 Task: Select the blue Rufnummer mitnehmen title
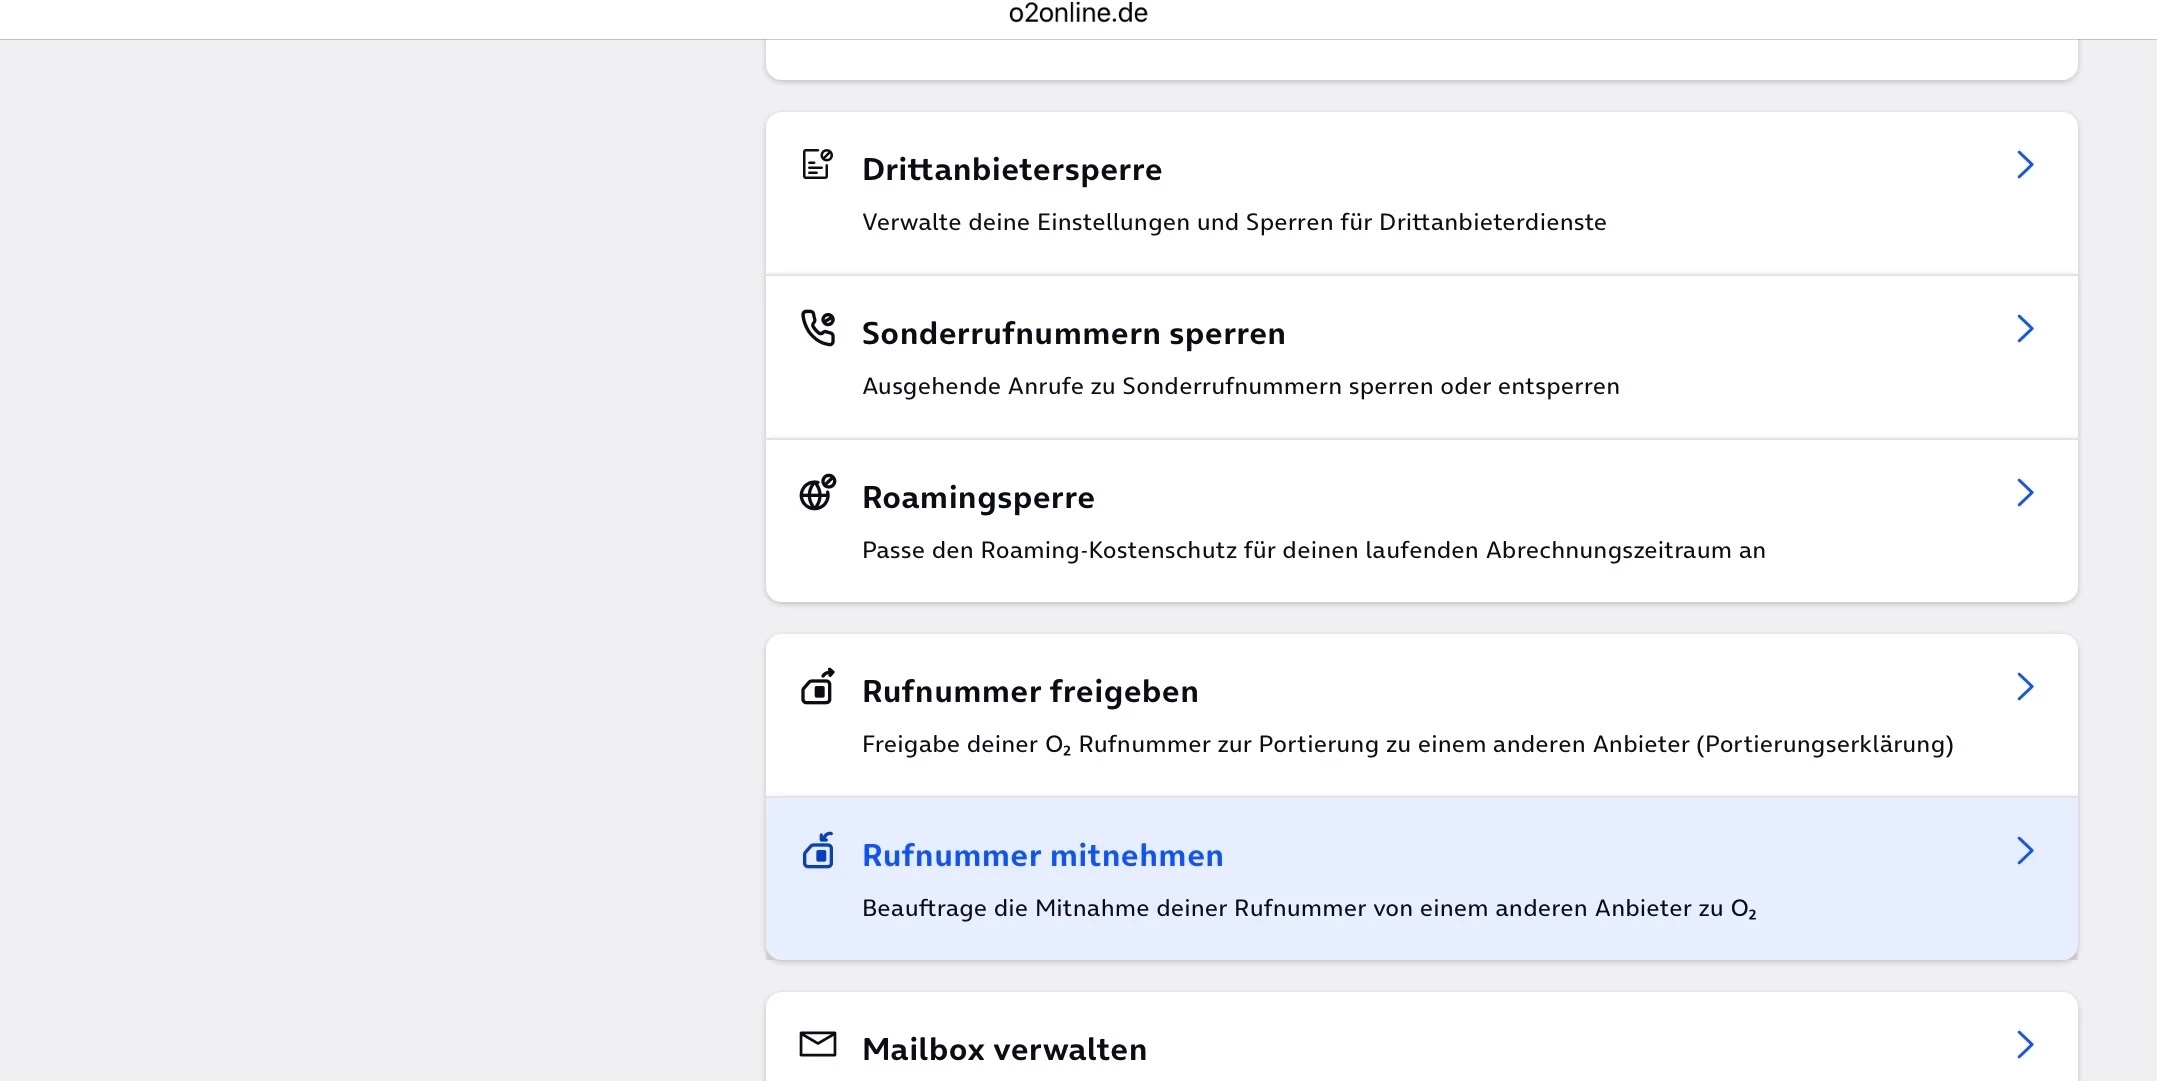tap(1042, 855)
